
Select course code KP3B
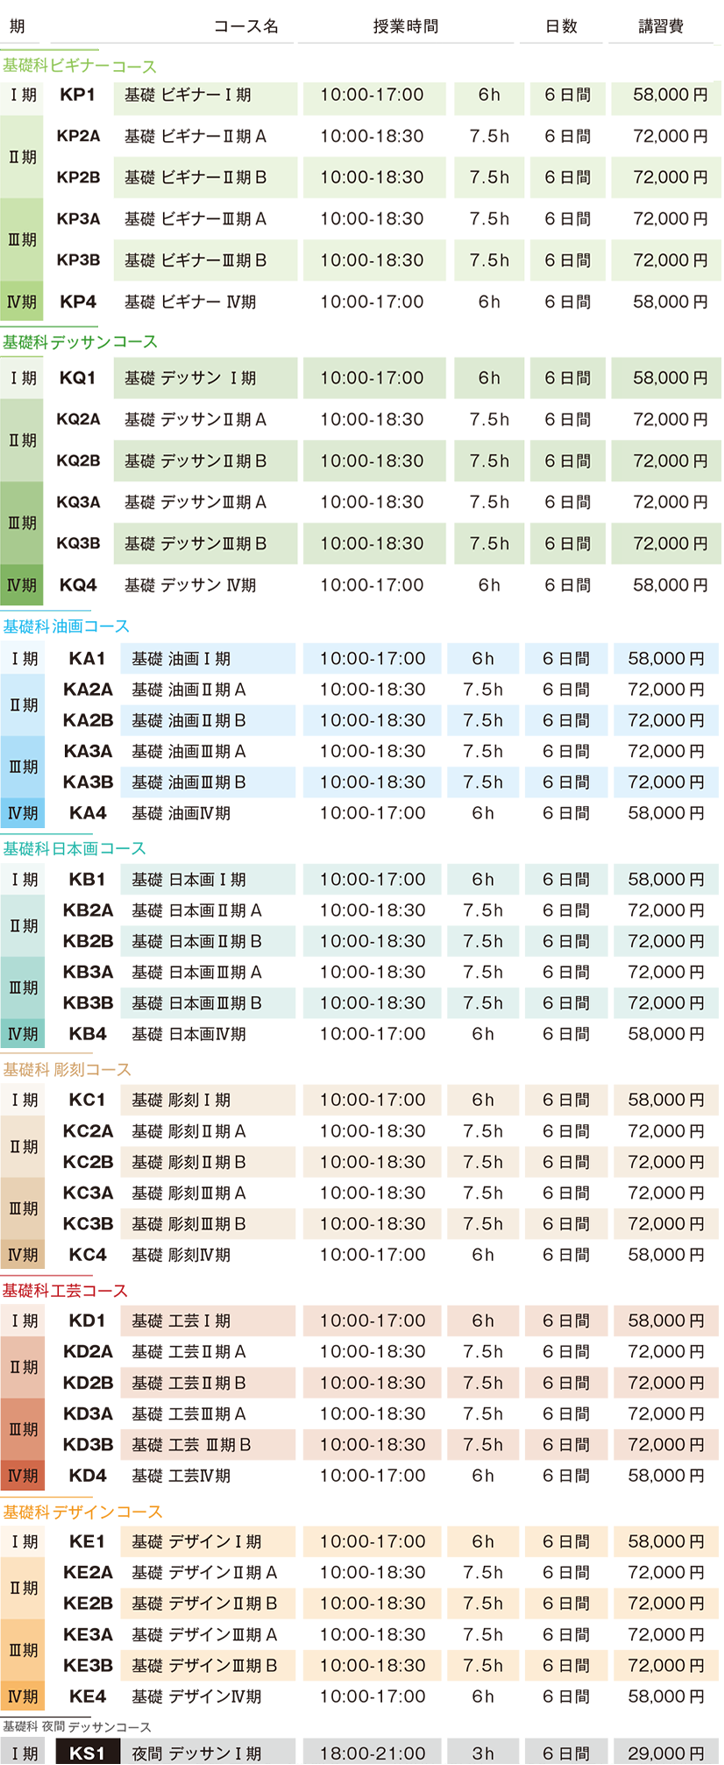[x=78, y=260]
